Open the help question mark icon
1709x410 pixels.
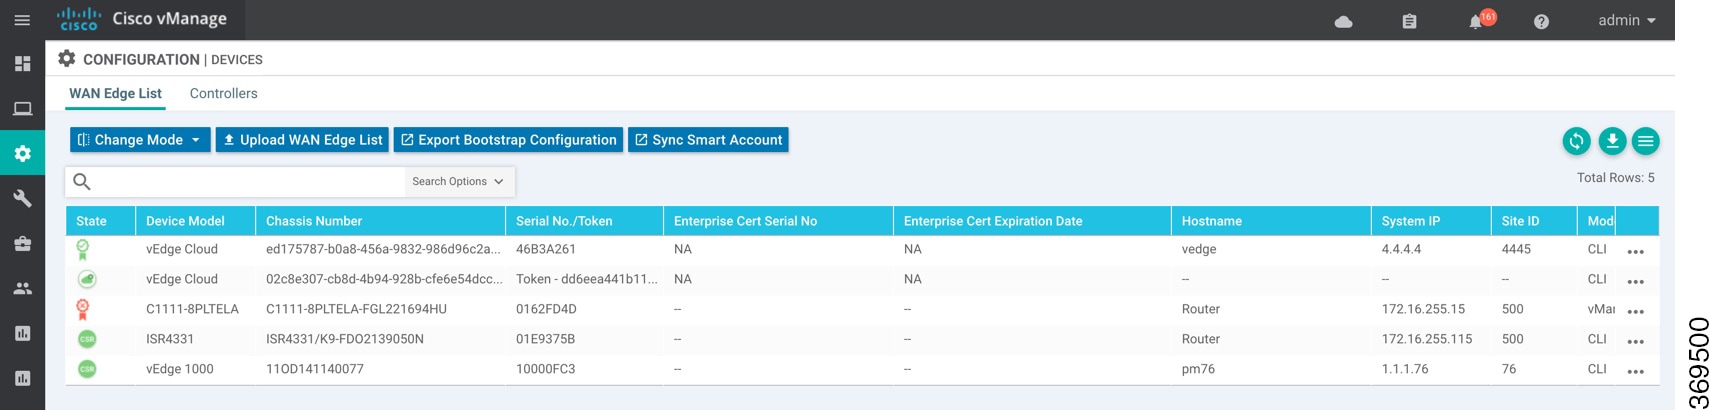pyautogui.click(x=1541, y=21)
